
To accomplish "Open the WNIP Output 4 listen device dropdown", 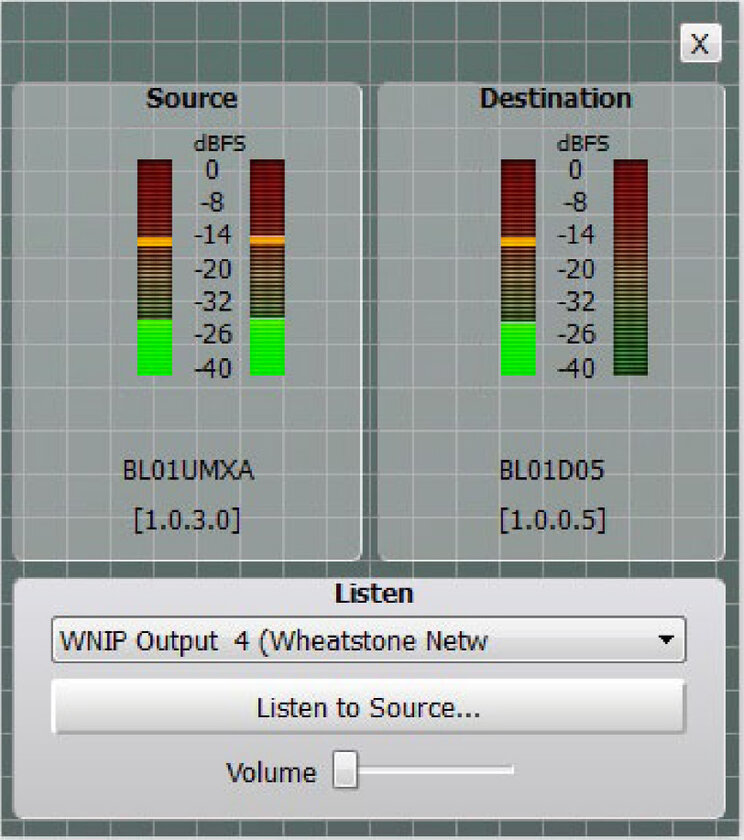I will click(x=369, y=640).
